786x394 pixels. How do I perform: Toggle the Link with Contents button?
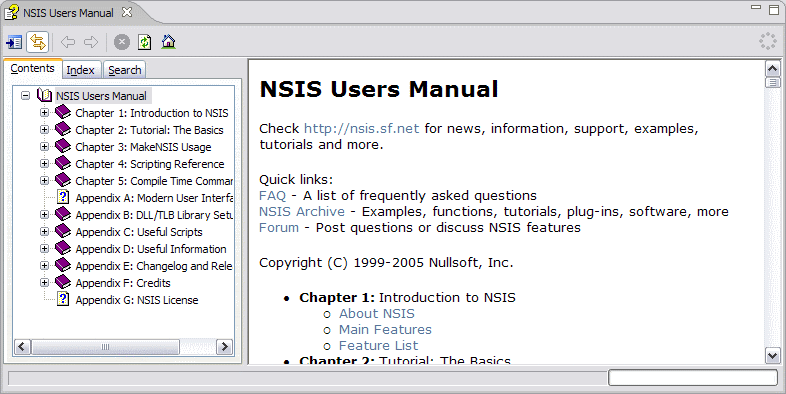[x=38, y=42]
